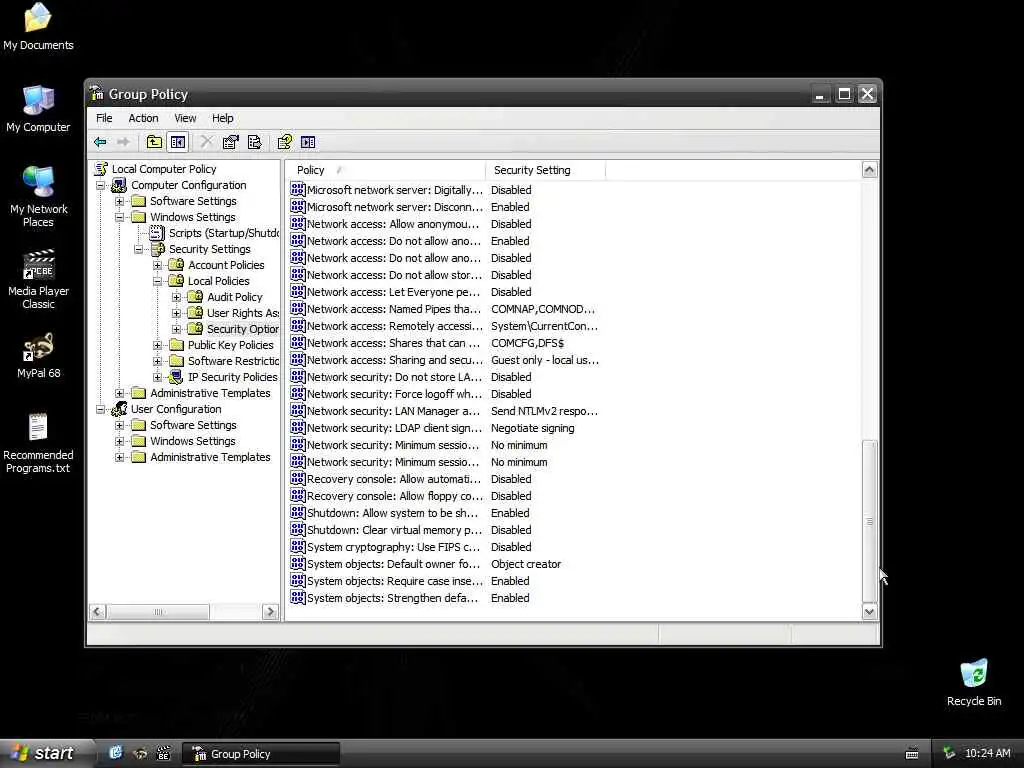Sort by the Policy column header

(x=385, y=170)
